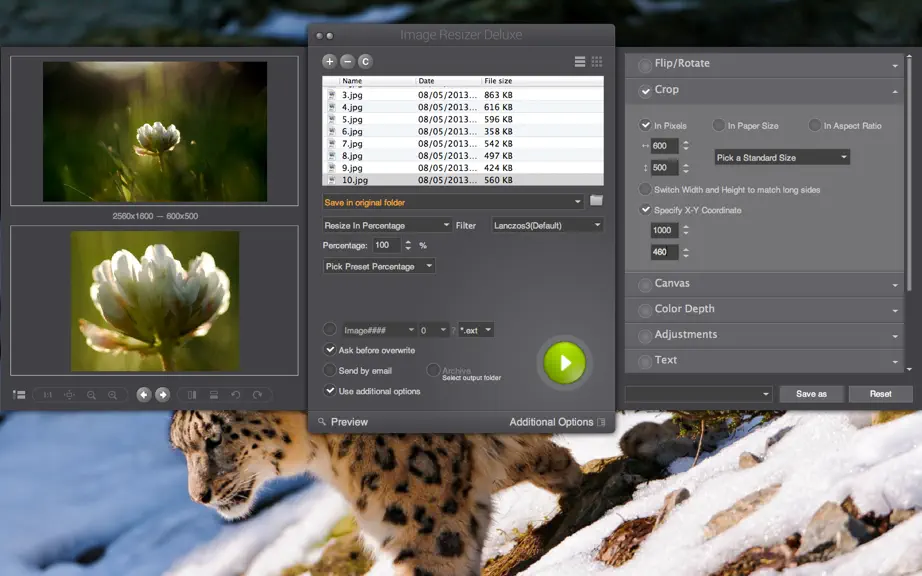Click the remove image minus icon
The height and width of the screenshot is (576, 922).
tap(348, 61)
